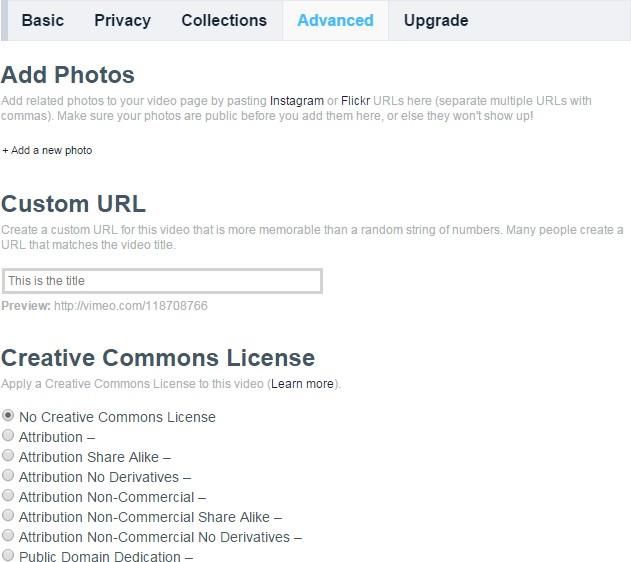The width and height of the screenshot is (631, 562).
Task: Click the 'Creative Commons License' heading
Action: (x=158, y=358)
